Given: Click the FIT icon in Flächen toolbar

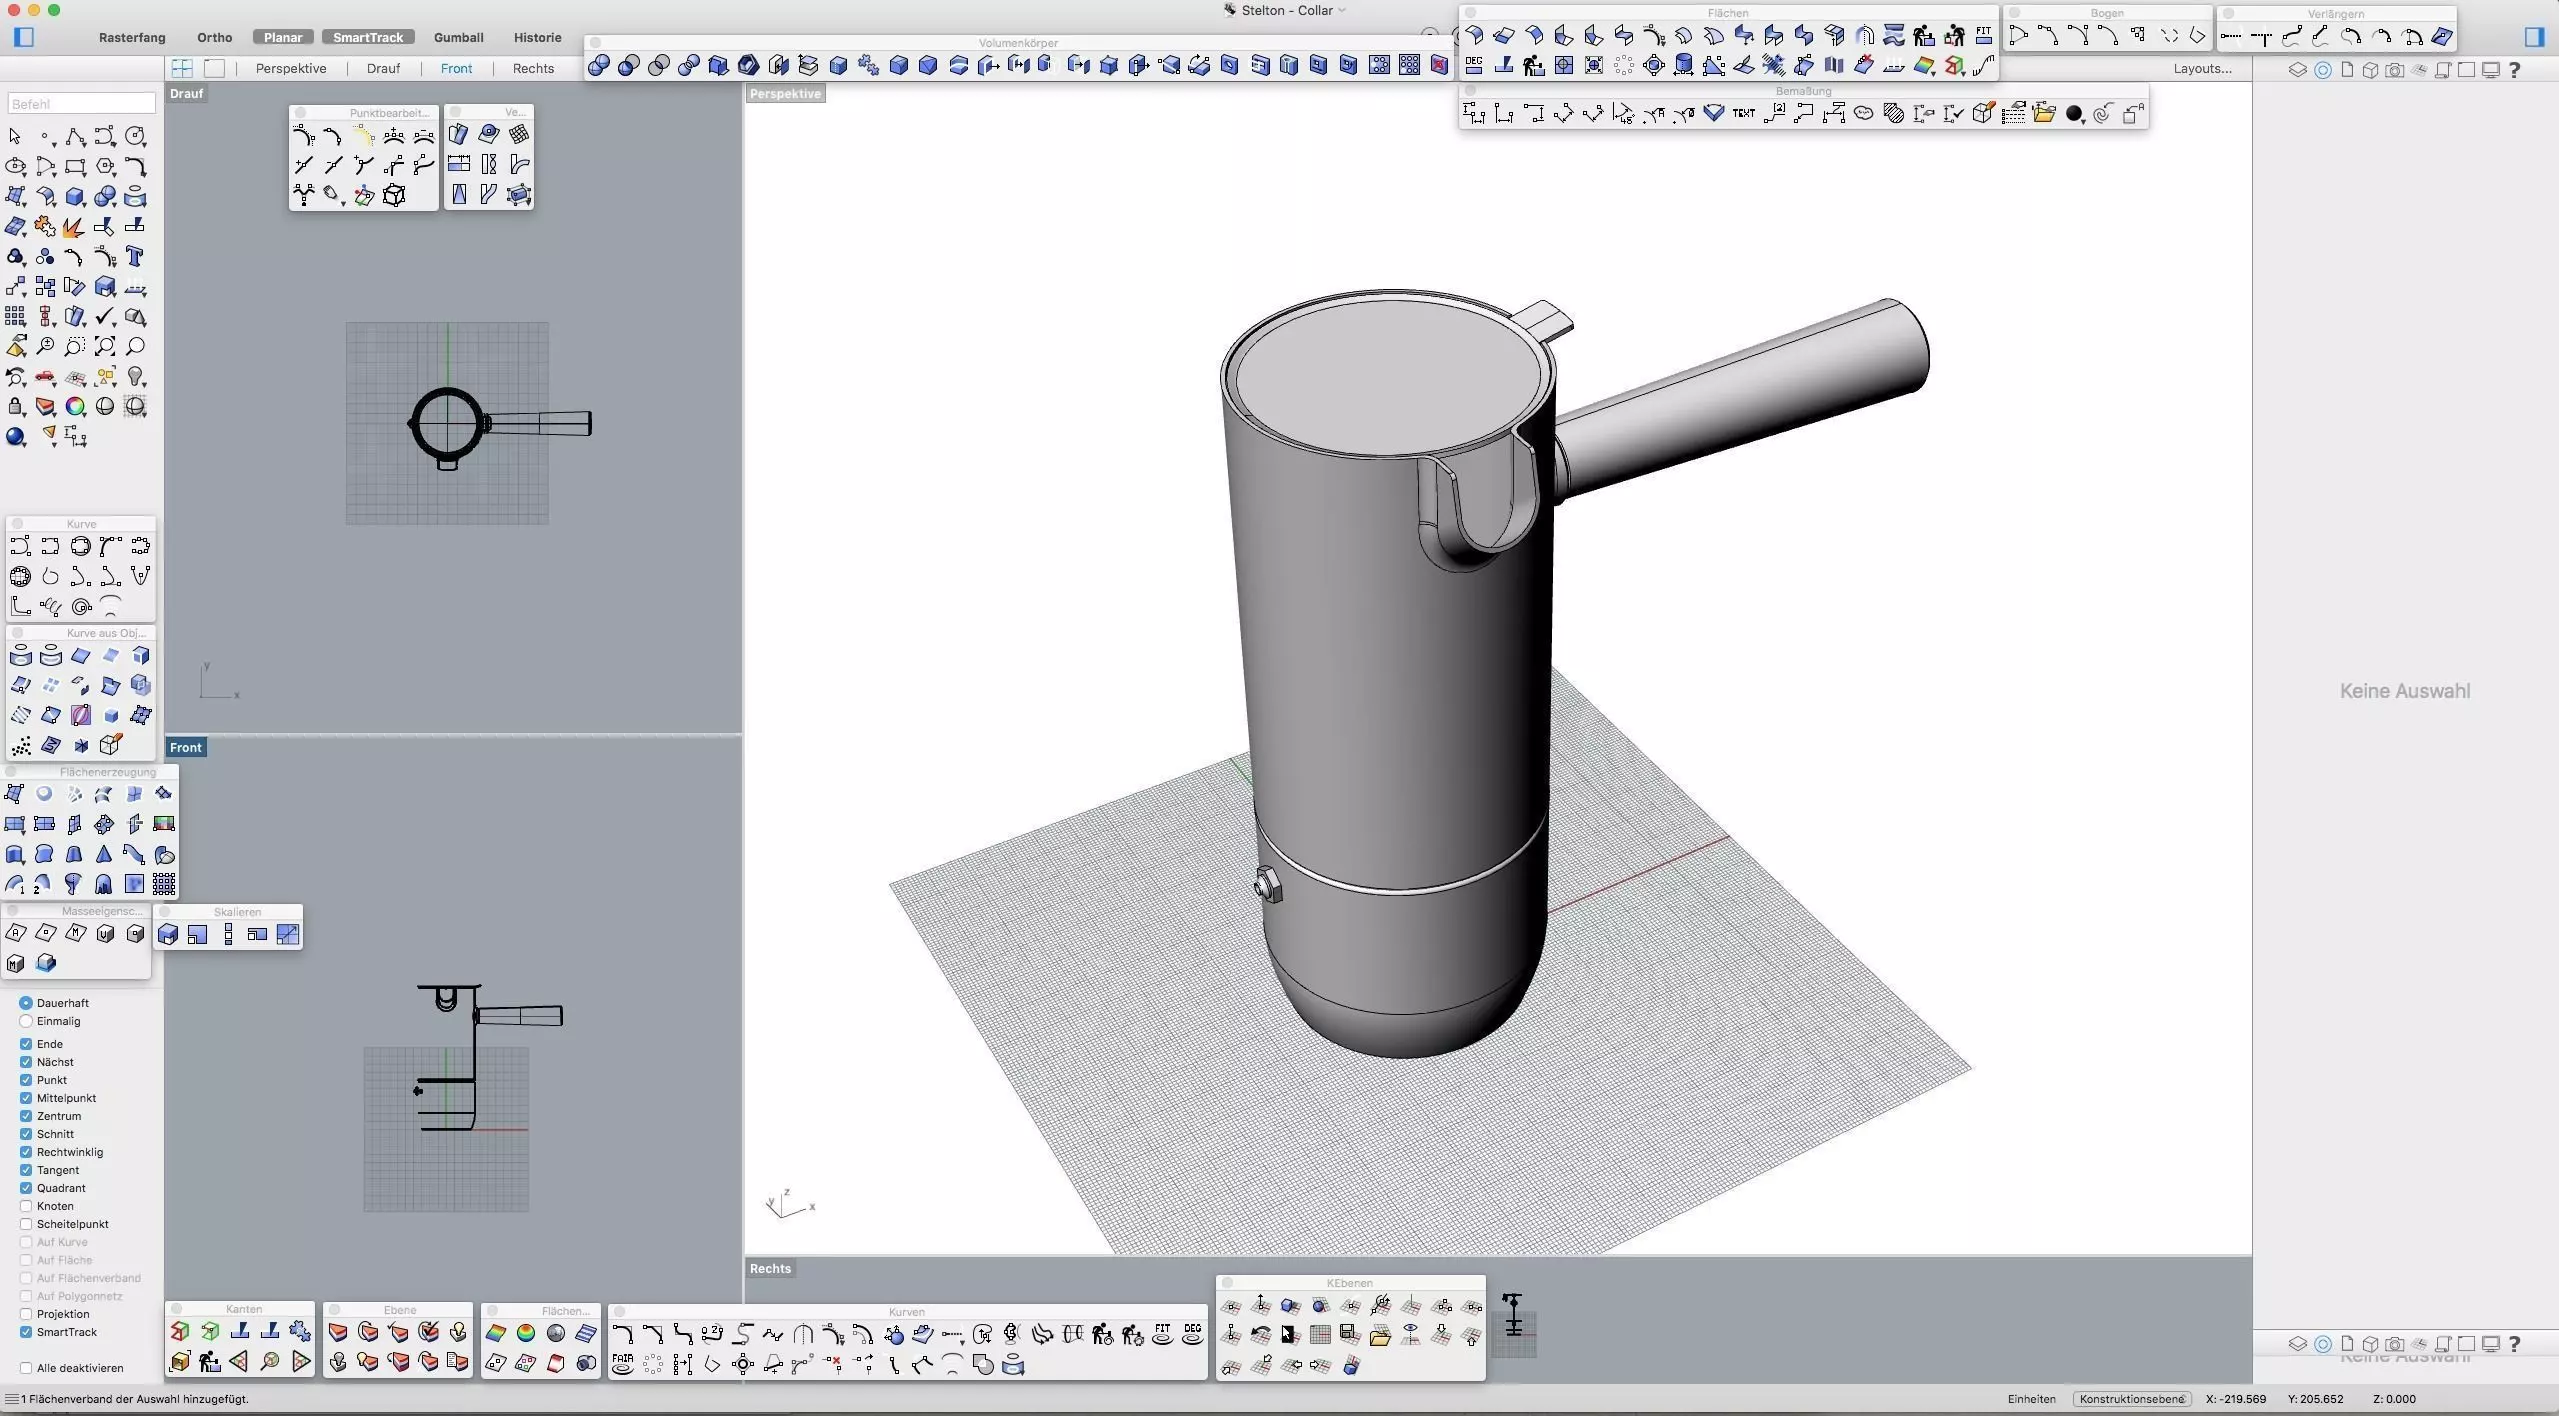Looking at the screenshot, I should pyautogui.click(x=1984, y=36).
